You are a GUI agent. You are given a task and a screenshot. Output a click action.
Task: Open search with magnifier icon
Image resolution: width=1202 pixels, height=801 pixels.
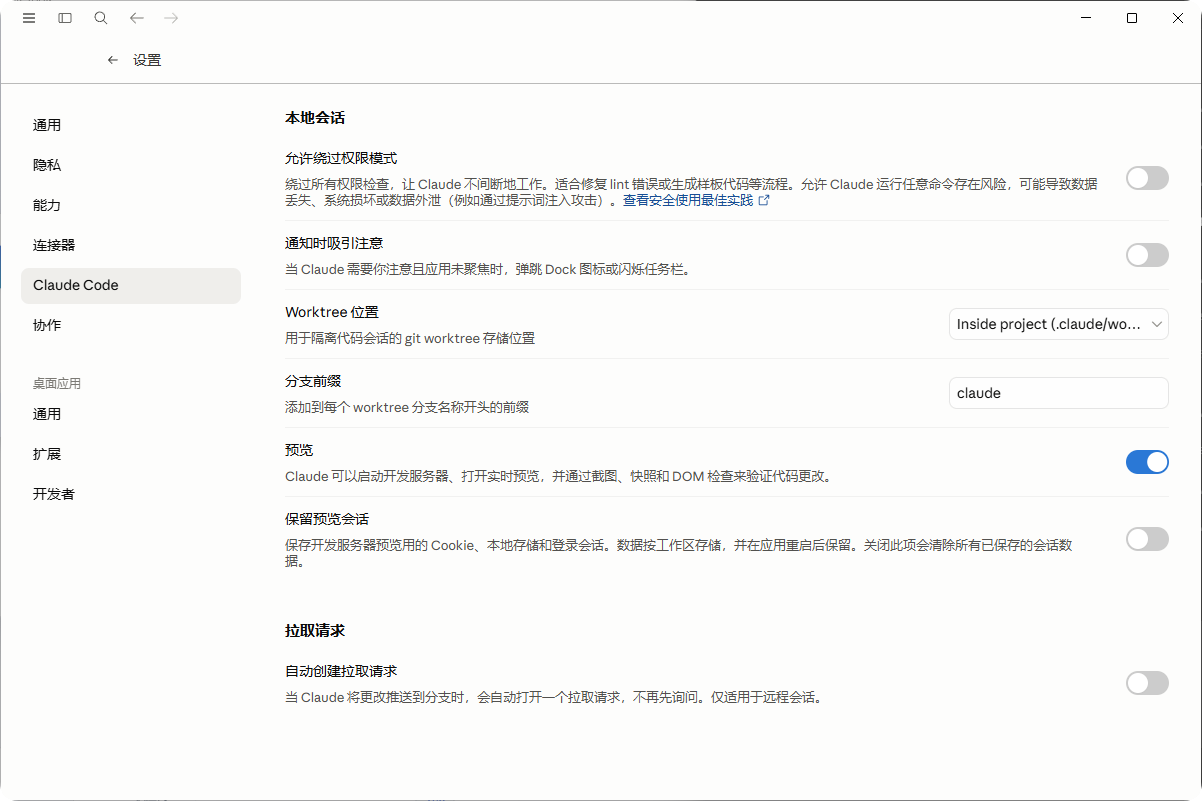101,18
